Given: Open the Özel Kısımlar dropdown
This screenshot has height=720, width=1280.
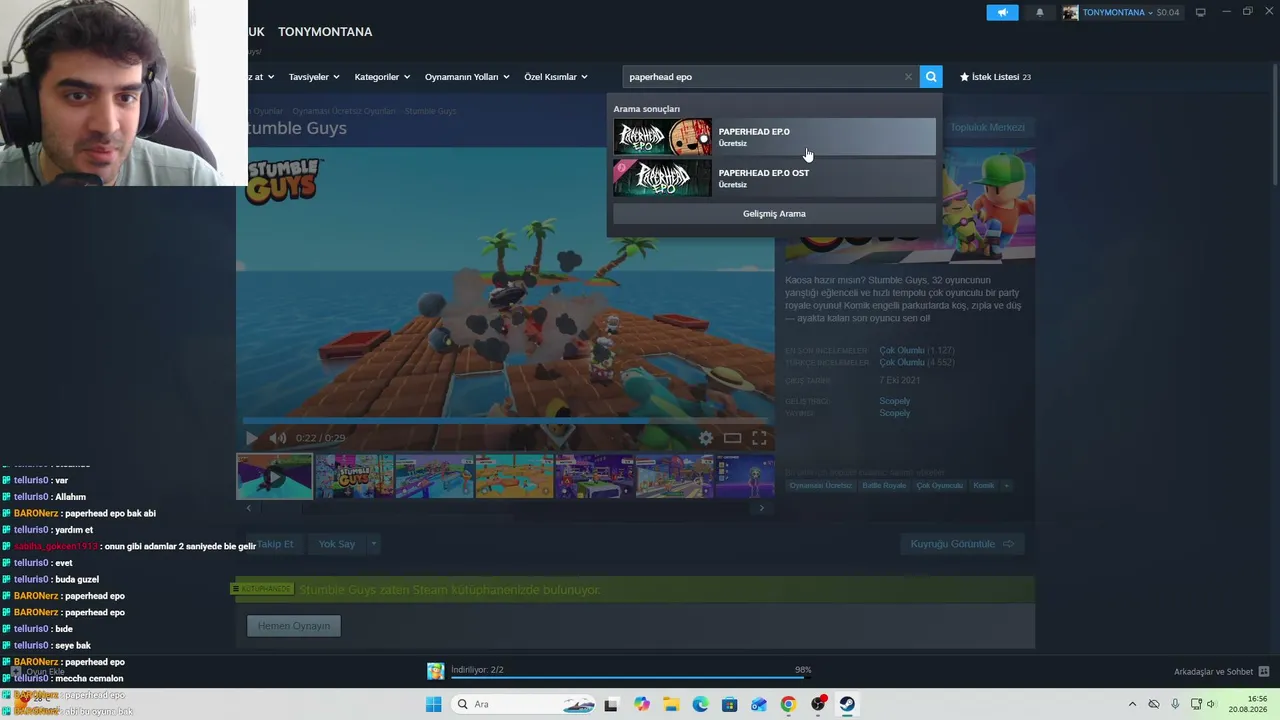Looking at the screenshot, I should click(x=556, y=77).
